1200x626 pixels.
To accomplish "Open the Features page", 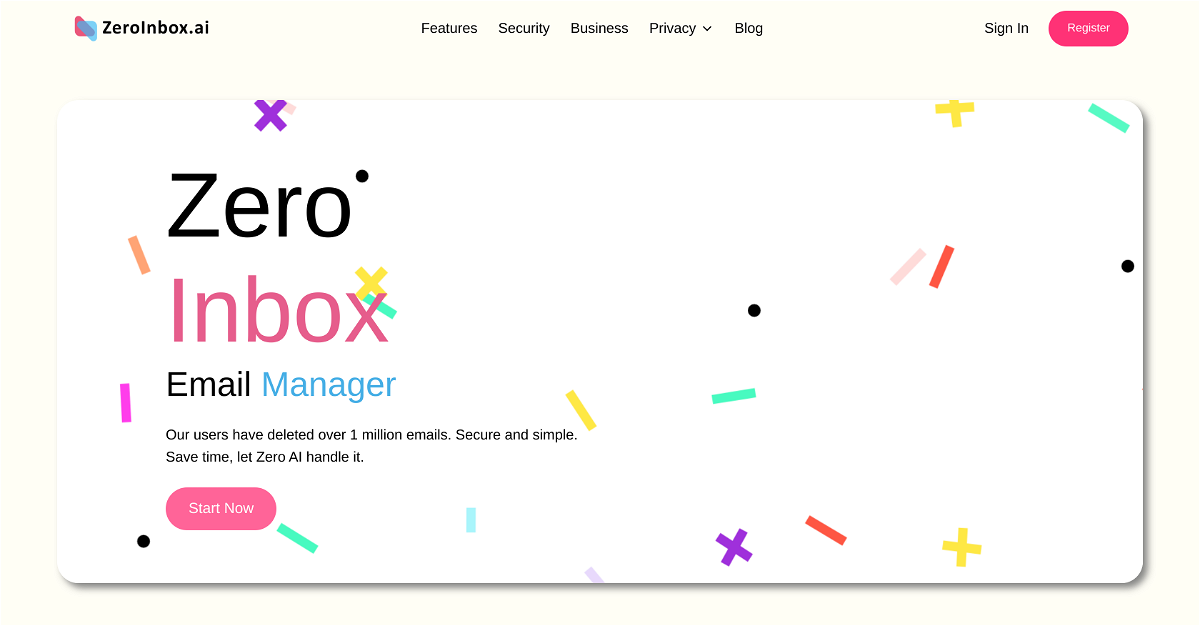I will click(449, 28).
